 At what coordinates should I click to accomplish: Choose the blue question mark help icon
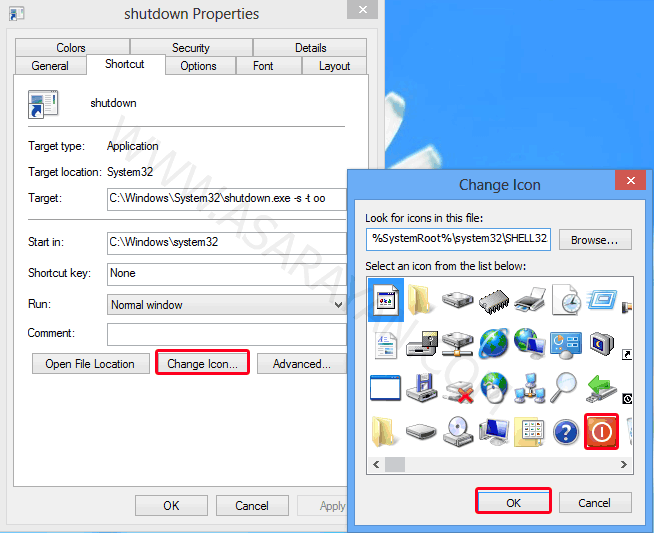point(566,431)
